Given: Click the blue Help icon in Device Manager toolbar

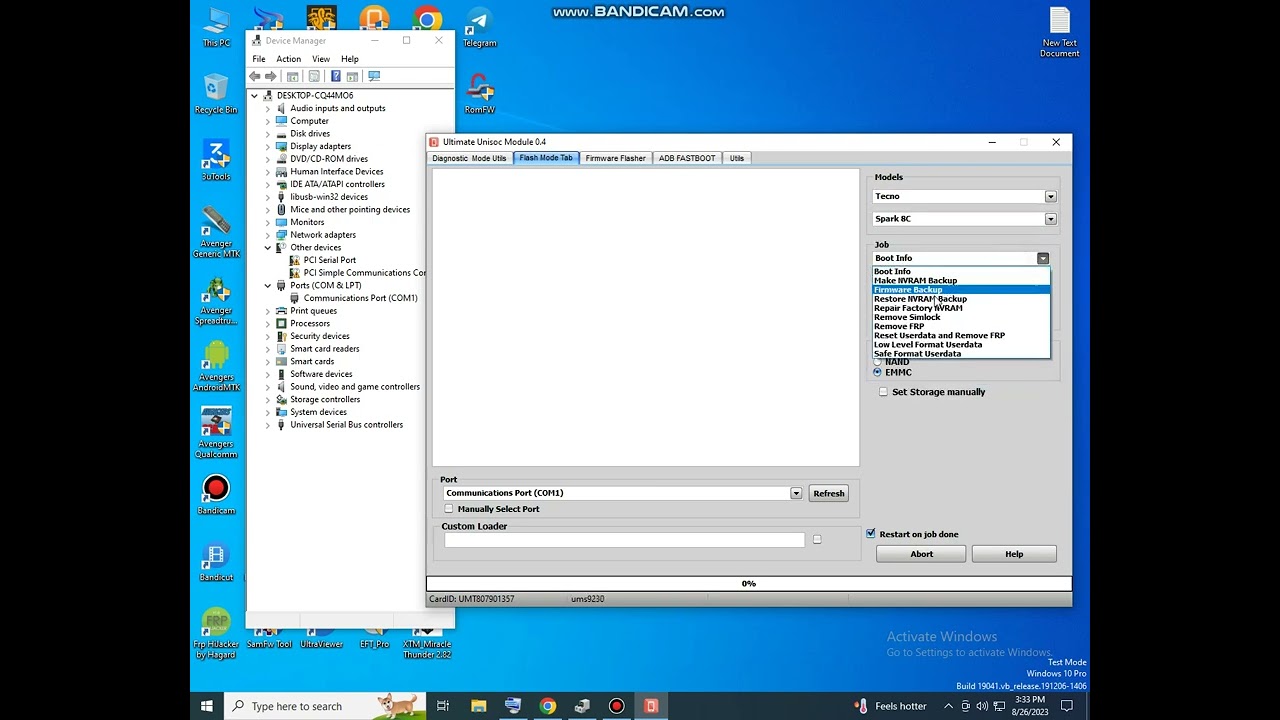Looking at the screenshot, I should pos(335,76).
